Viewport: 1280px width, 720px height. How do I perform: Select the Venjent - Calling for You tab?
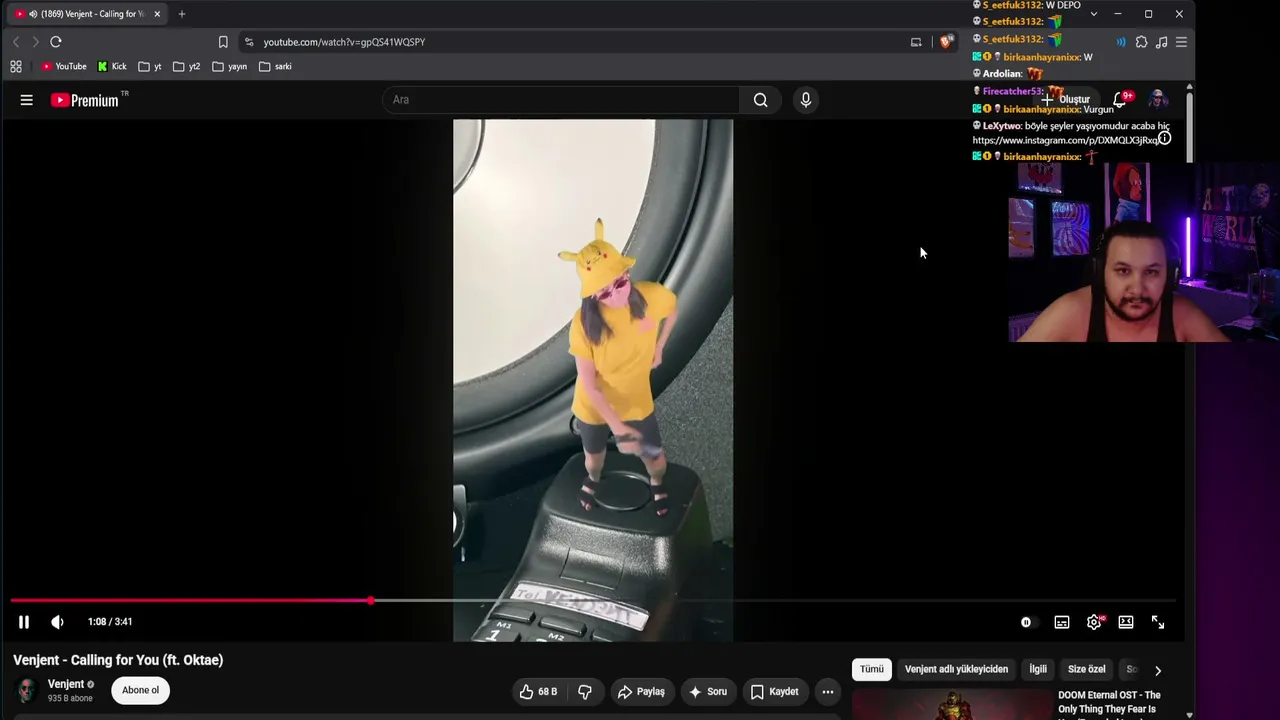tap(88, 14)
